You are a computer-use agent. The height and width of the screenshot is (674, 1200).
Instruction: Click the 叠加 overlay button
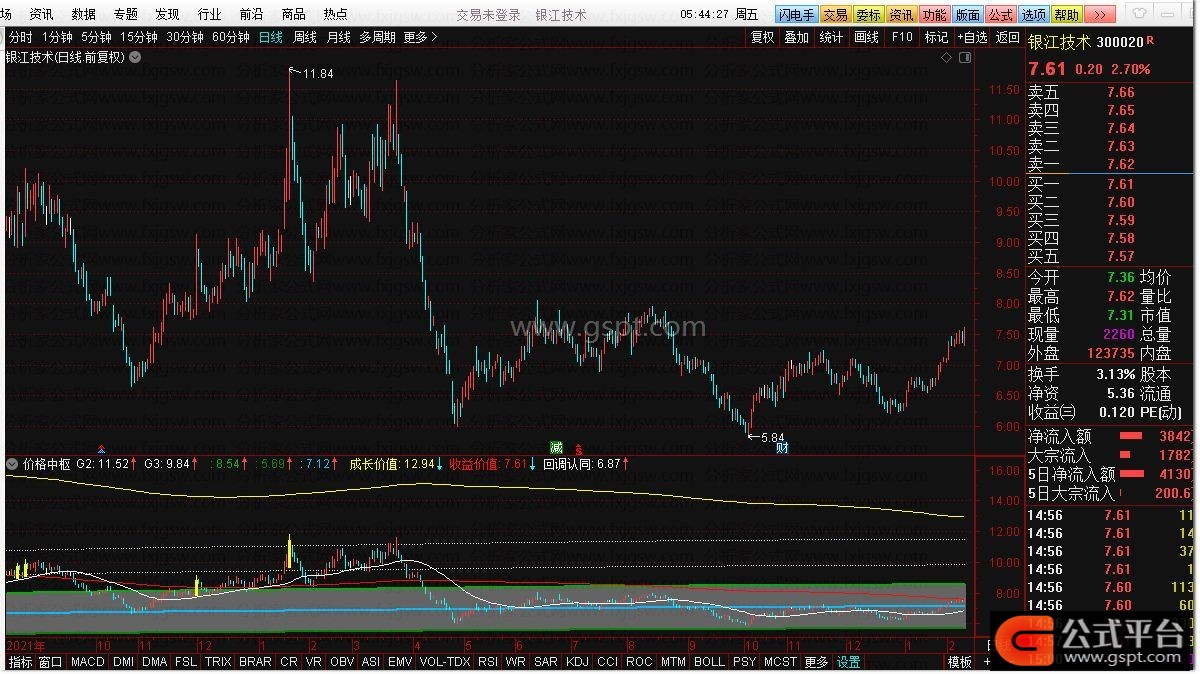coord(797,37)
